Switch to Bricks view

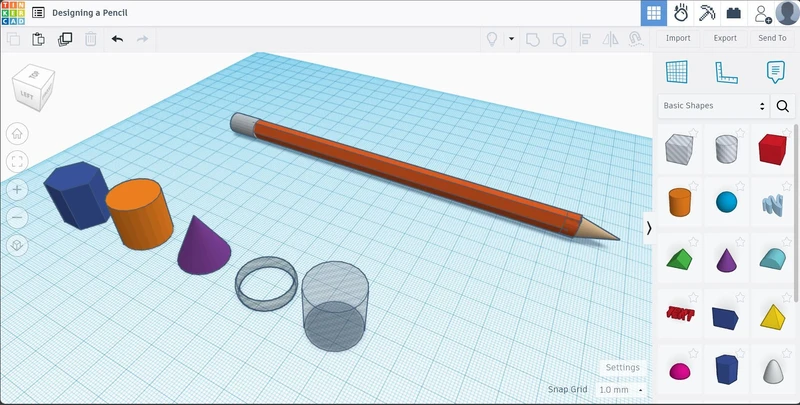pyautogui.click(x=734, y=13)
